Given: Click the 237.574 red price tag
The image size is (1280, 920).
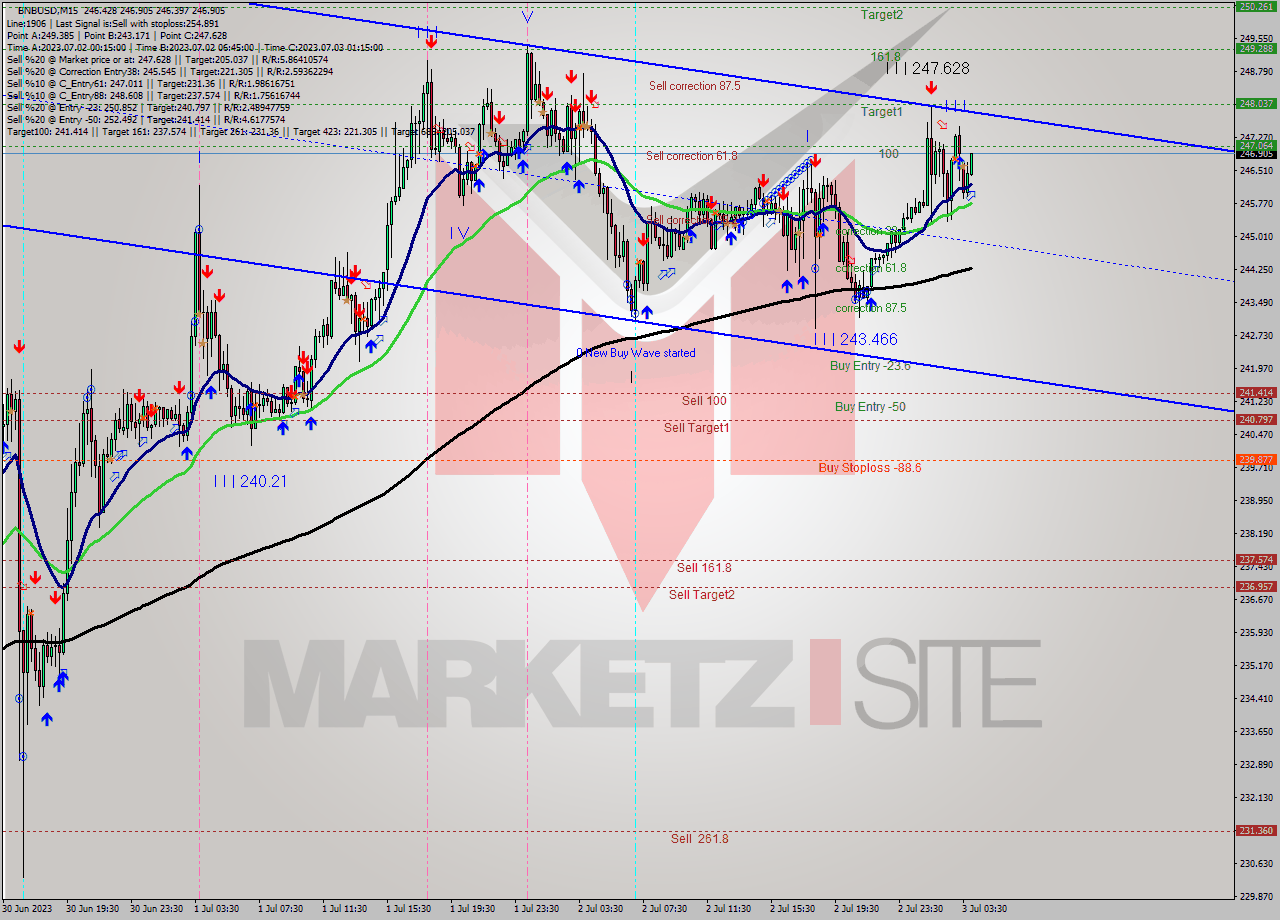Looking at the screenshot, I should coord(1256,560).
